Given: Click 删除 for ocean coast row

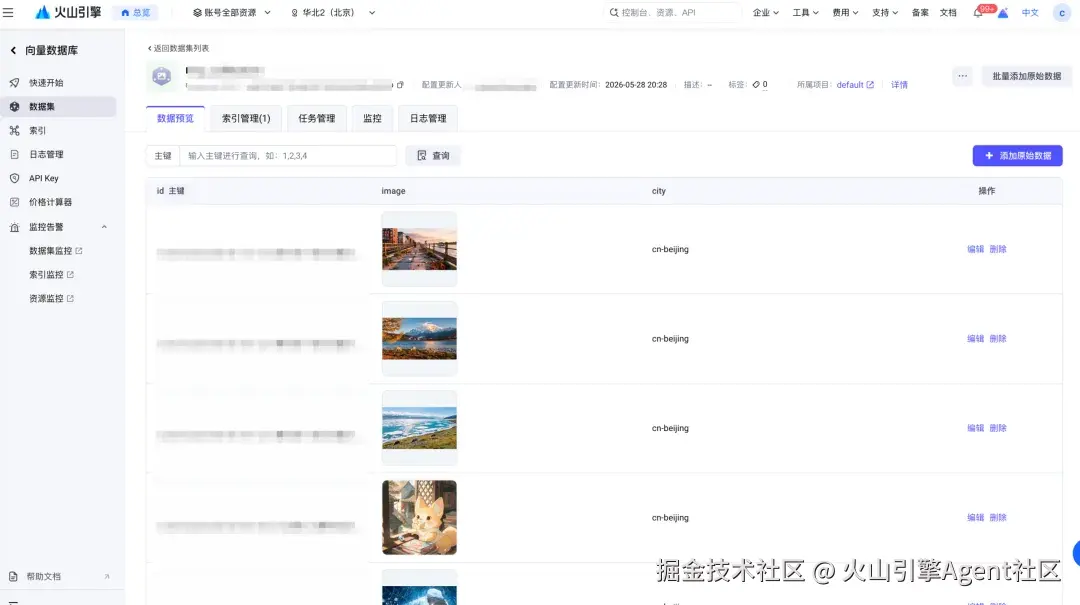Looking at the screenshot, I should click(998, 429).
